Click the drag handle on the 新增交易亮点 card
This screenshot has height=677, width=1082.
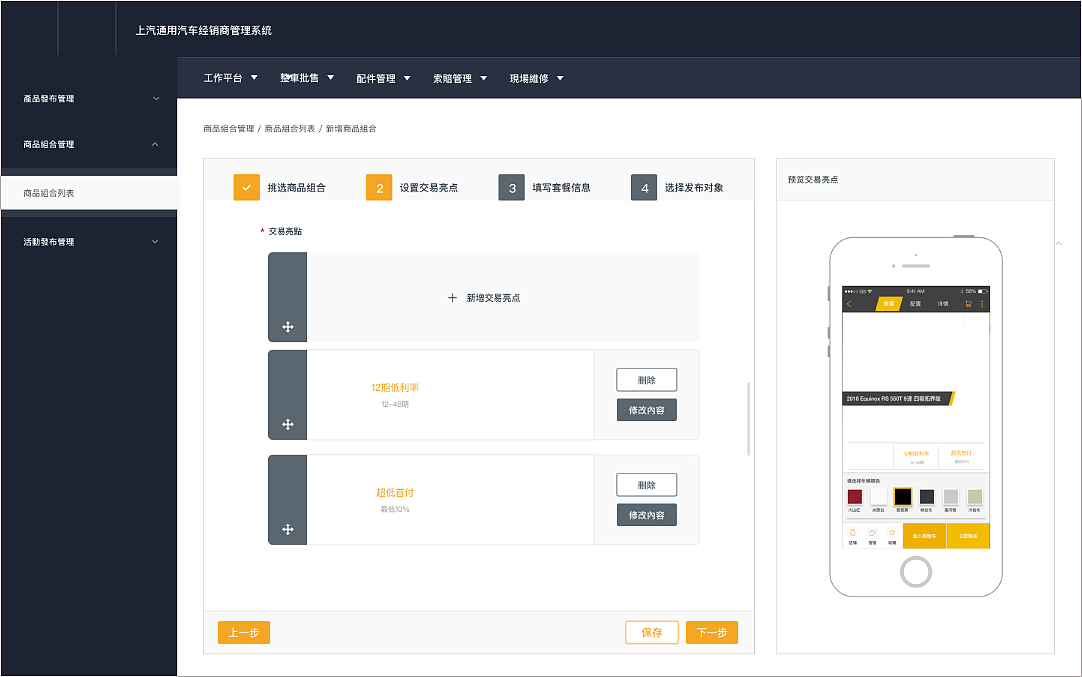click(288, 327)
